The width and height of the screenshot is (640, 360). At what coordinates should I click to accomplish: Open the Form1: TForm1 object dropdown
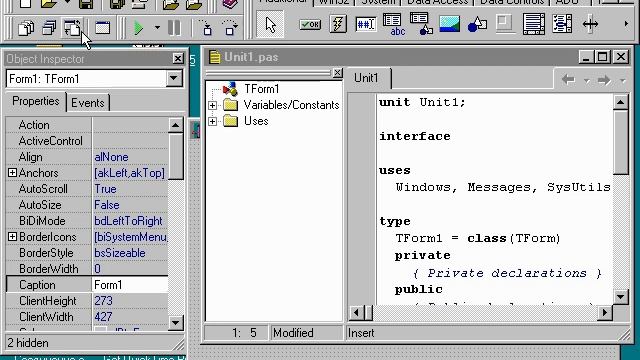[x=174, y=78]
